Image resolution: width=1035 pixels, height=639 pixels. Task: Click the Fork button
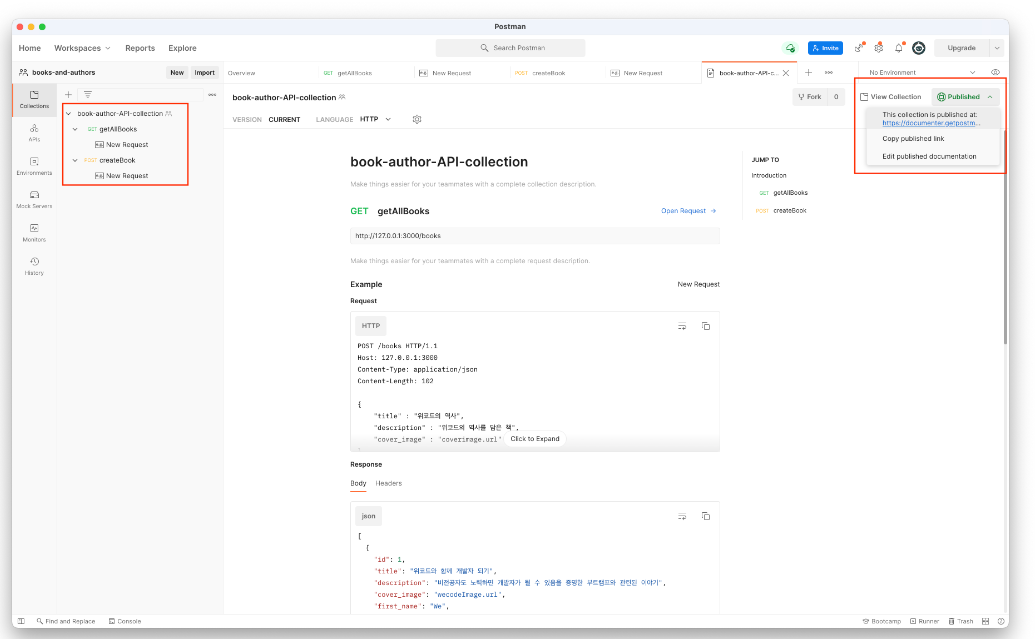(810, 97)
